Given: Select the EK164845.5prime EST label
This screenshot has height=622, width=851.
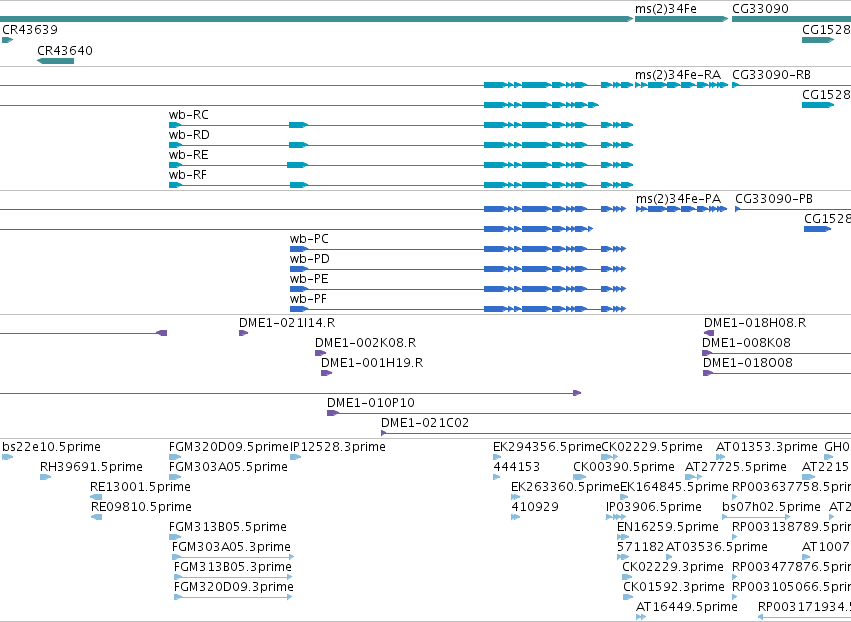Looking at the screenshot, I should [674, 487].
